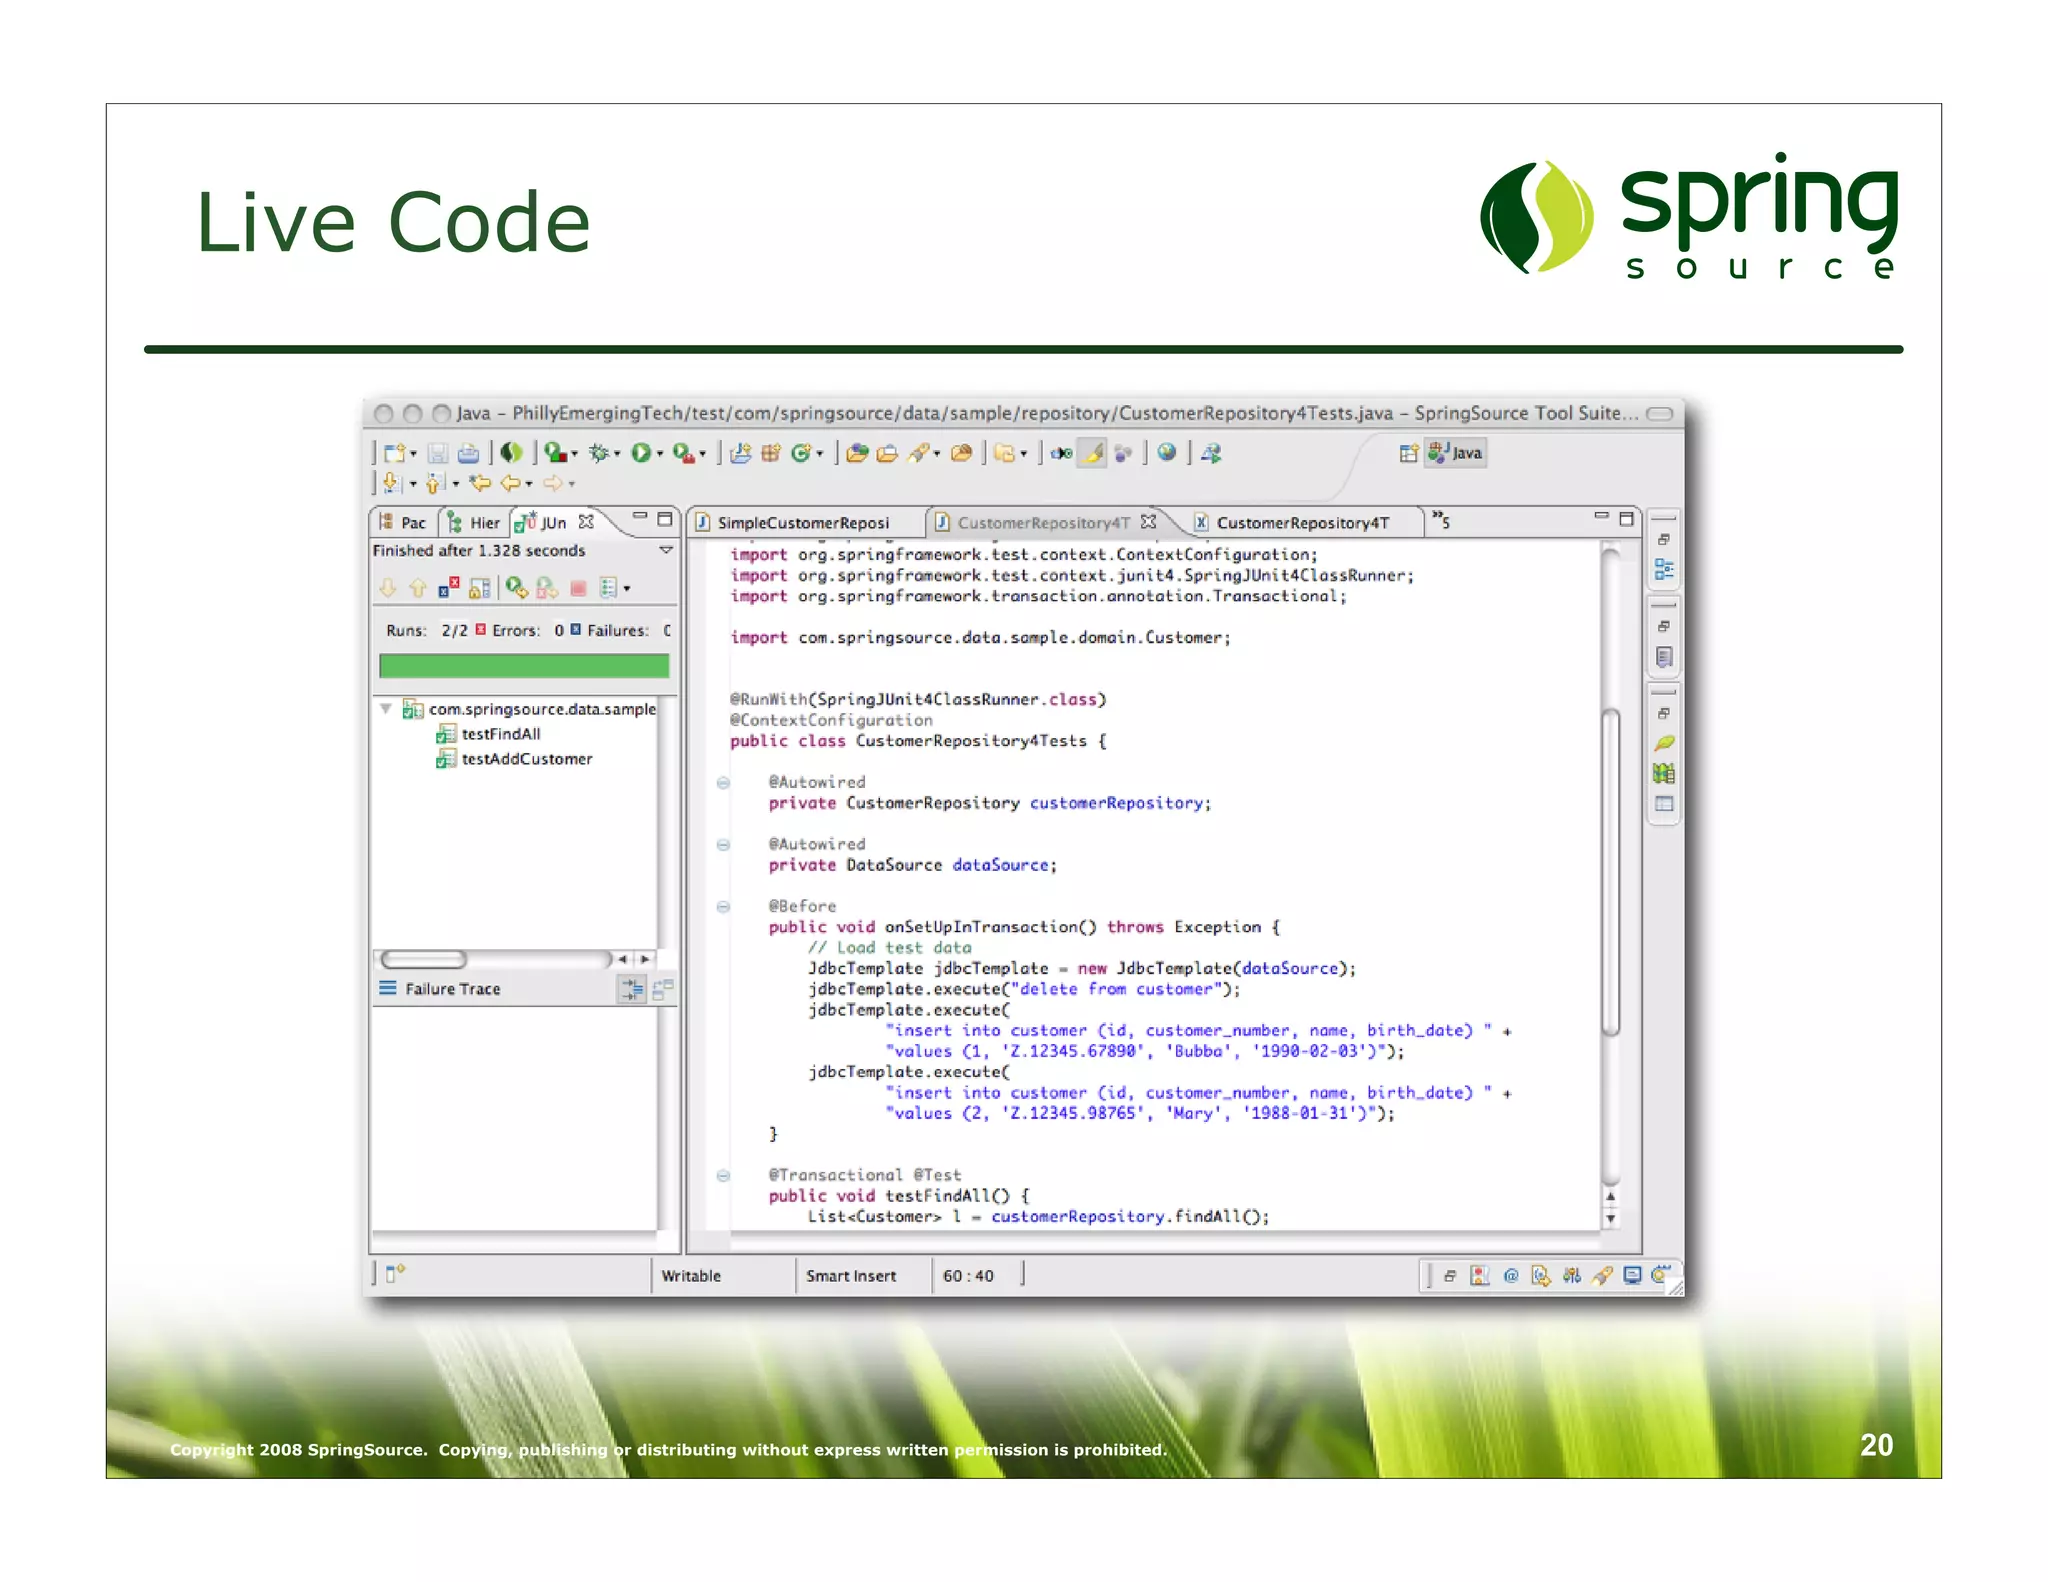Open the New Class dropdown arrow

click(x=820, y=454)
